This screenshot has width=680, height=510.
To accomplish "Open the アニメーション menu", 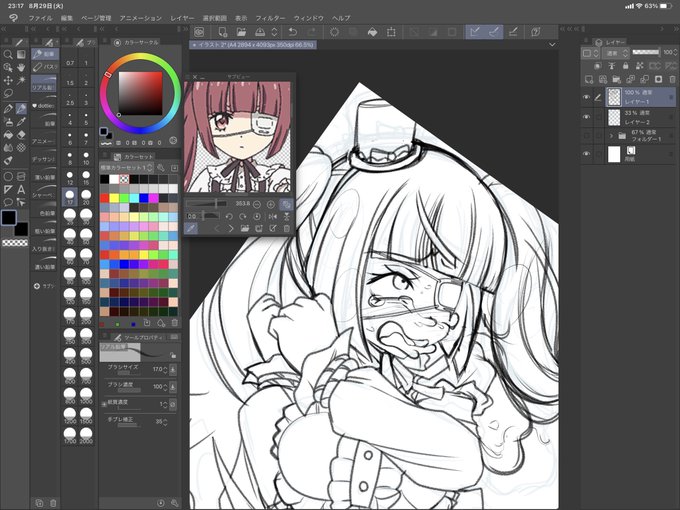I will (x=141, y=18).
